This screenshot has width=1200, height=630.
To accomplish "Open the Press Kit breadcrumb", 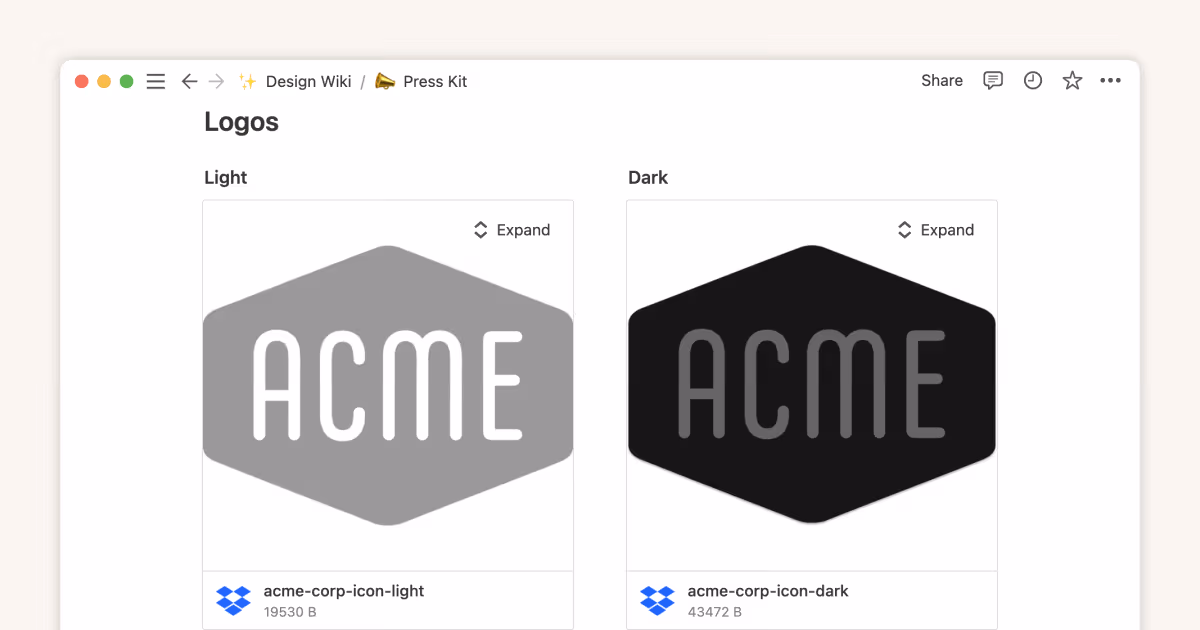I will coord(434,81).
